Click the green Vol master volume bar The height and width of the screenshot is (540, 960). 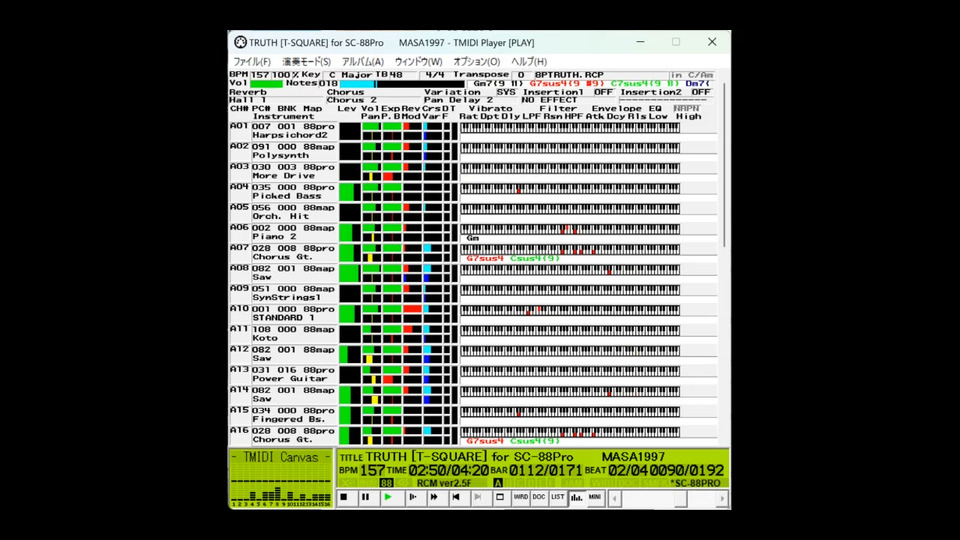266,83
